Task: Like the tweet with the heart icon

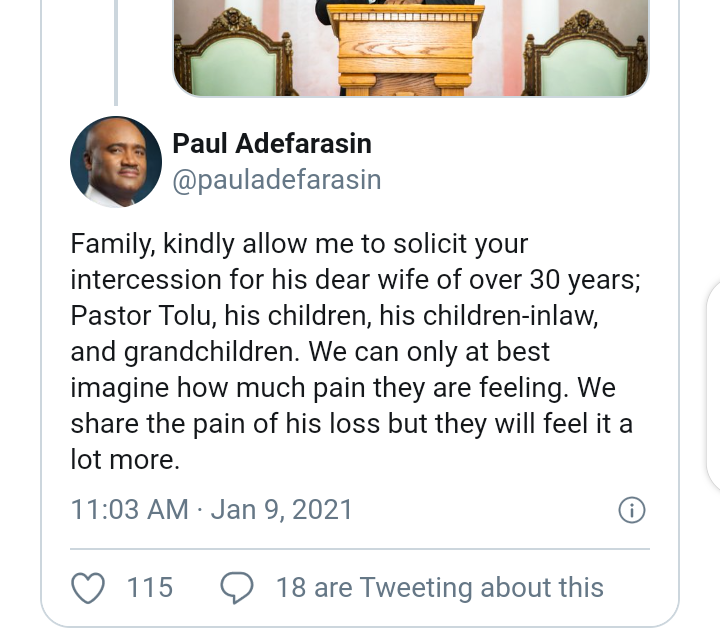Action: click(90, 587)
